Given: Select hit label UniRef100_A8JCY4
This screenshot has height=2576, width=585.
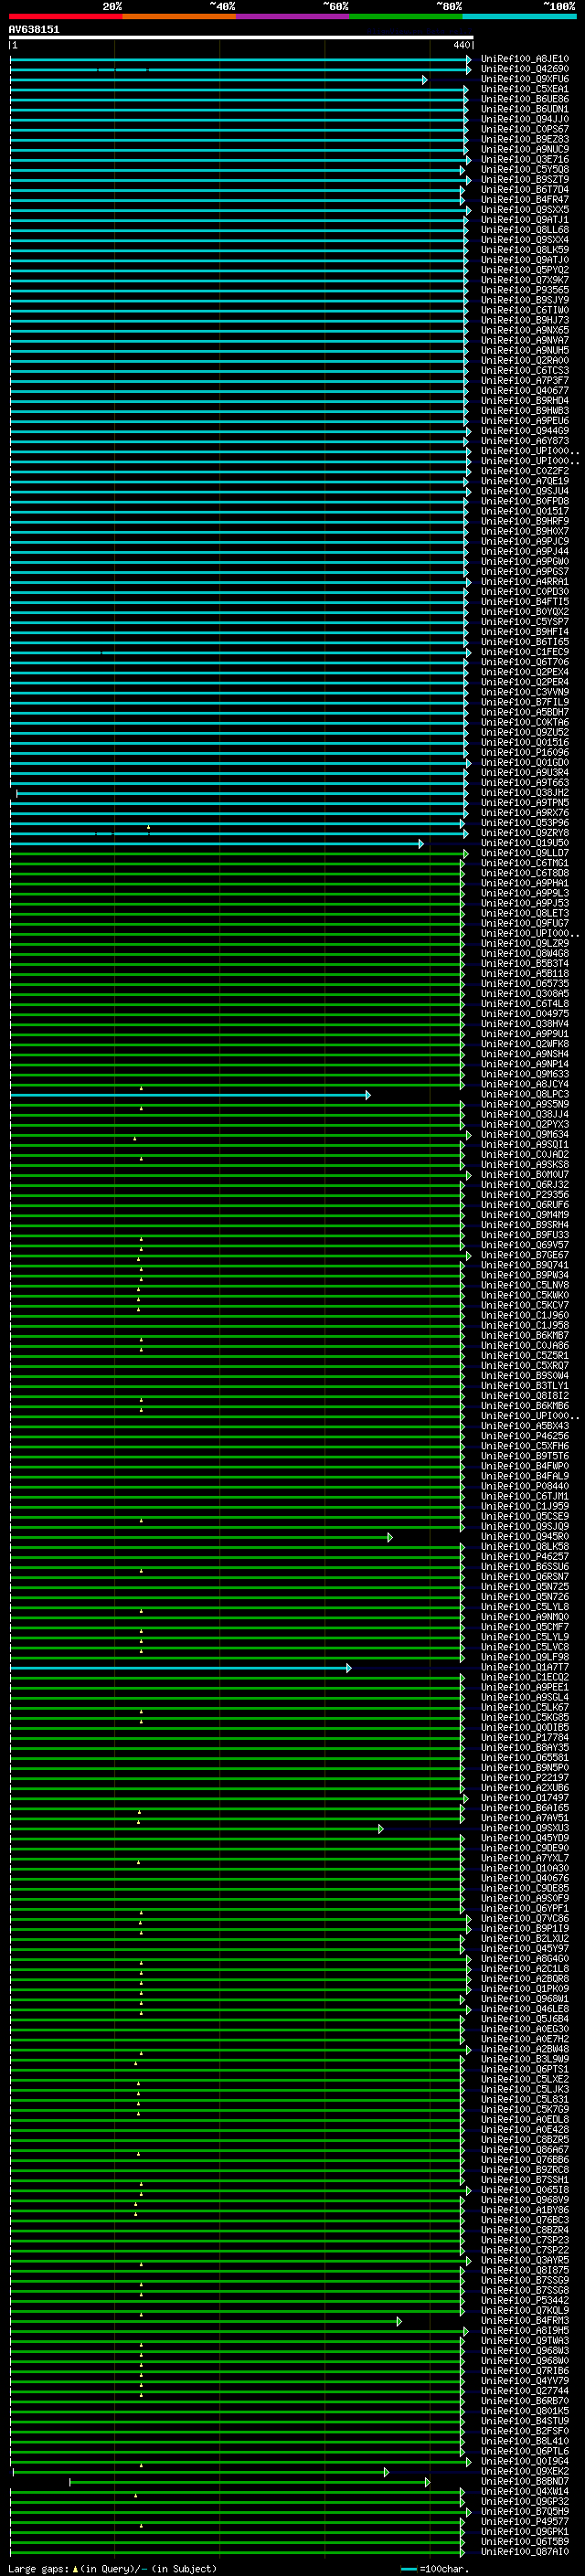Looking at the screenshot, I should click(x=525, y=1085).
